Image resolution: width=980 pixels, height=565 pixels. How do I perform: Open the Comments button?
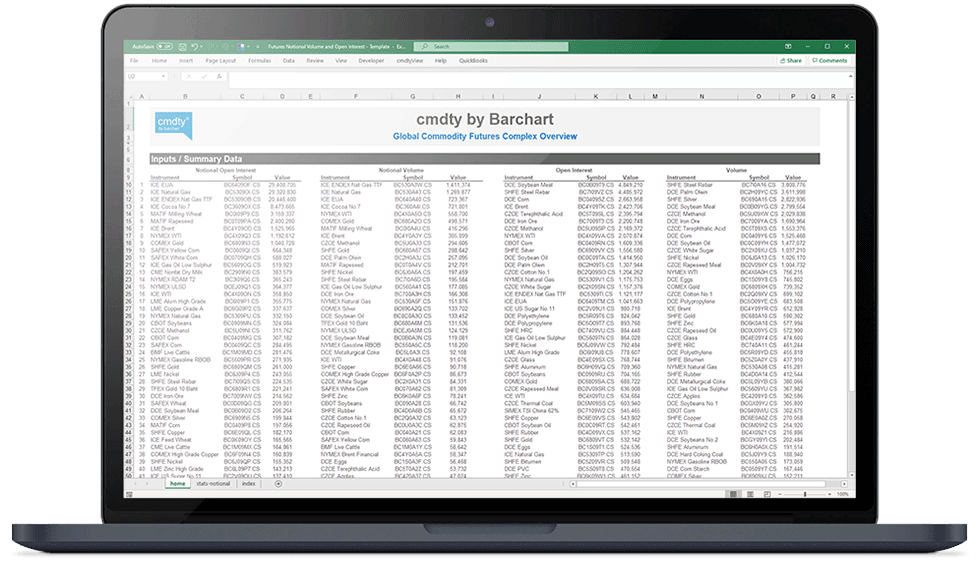pos(830,60)
